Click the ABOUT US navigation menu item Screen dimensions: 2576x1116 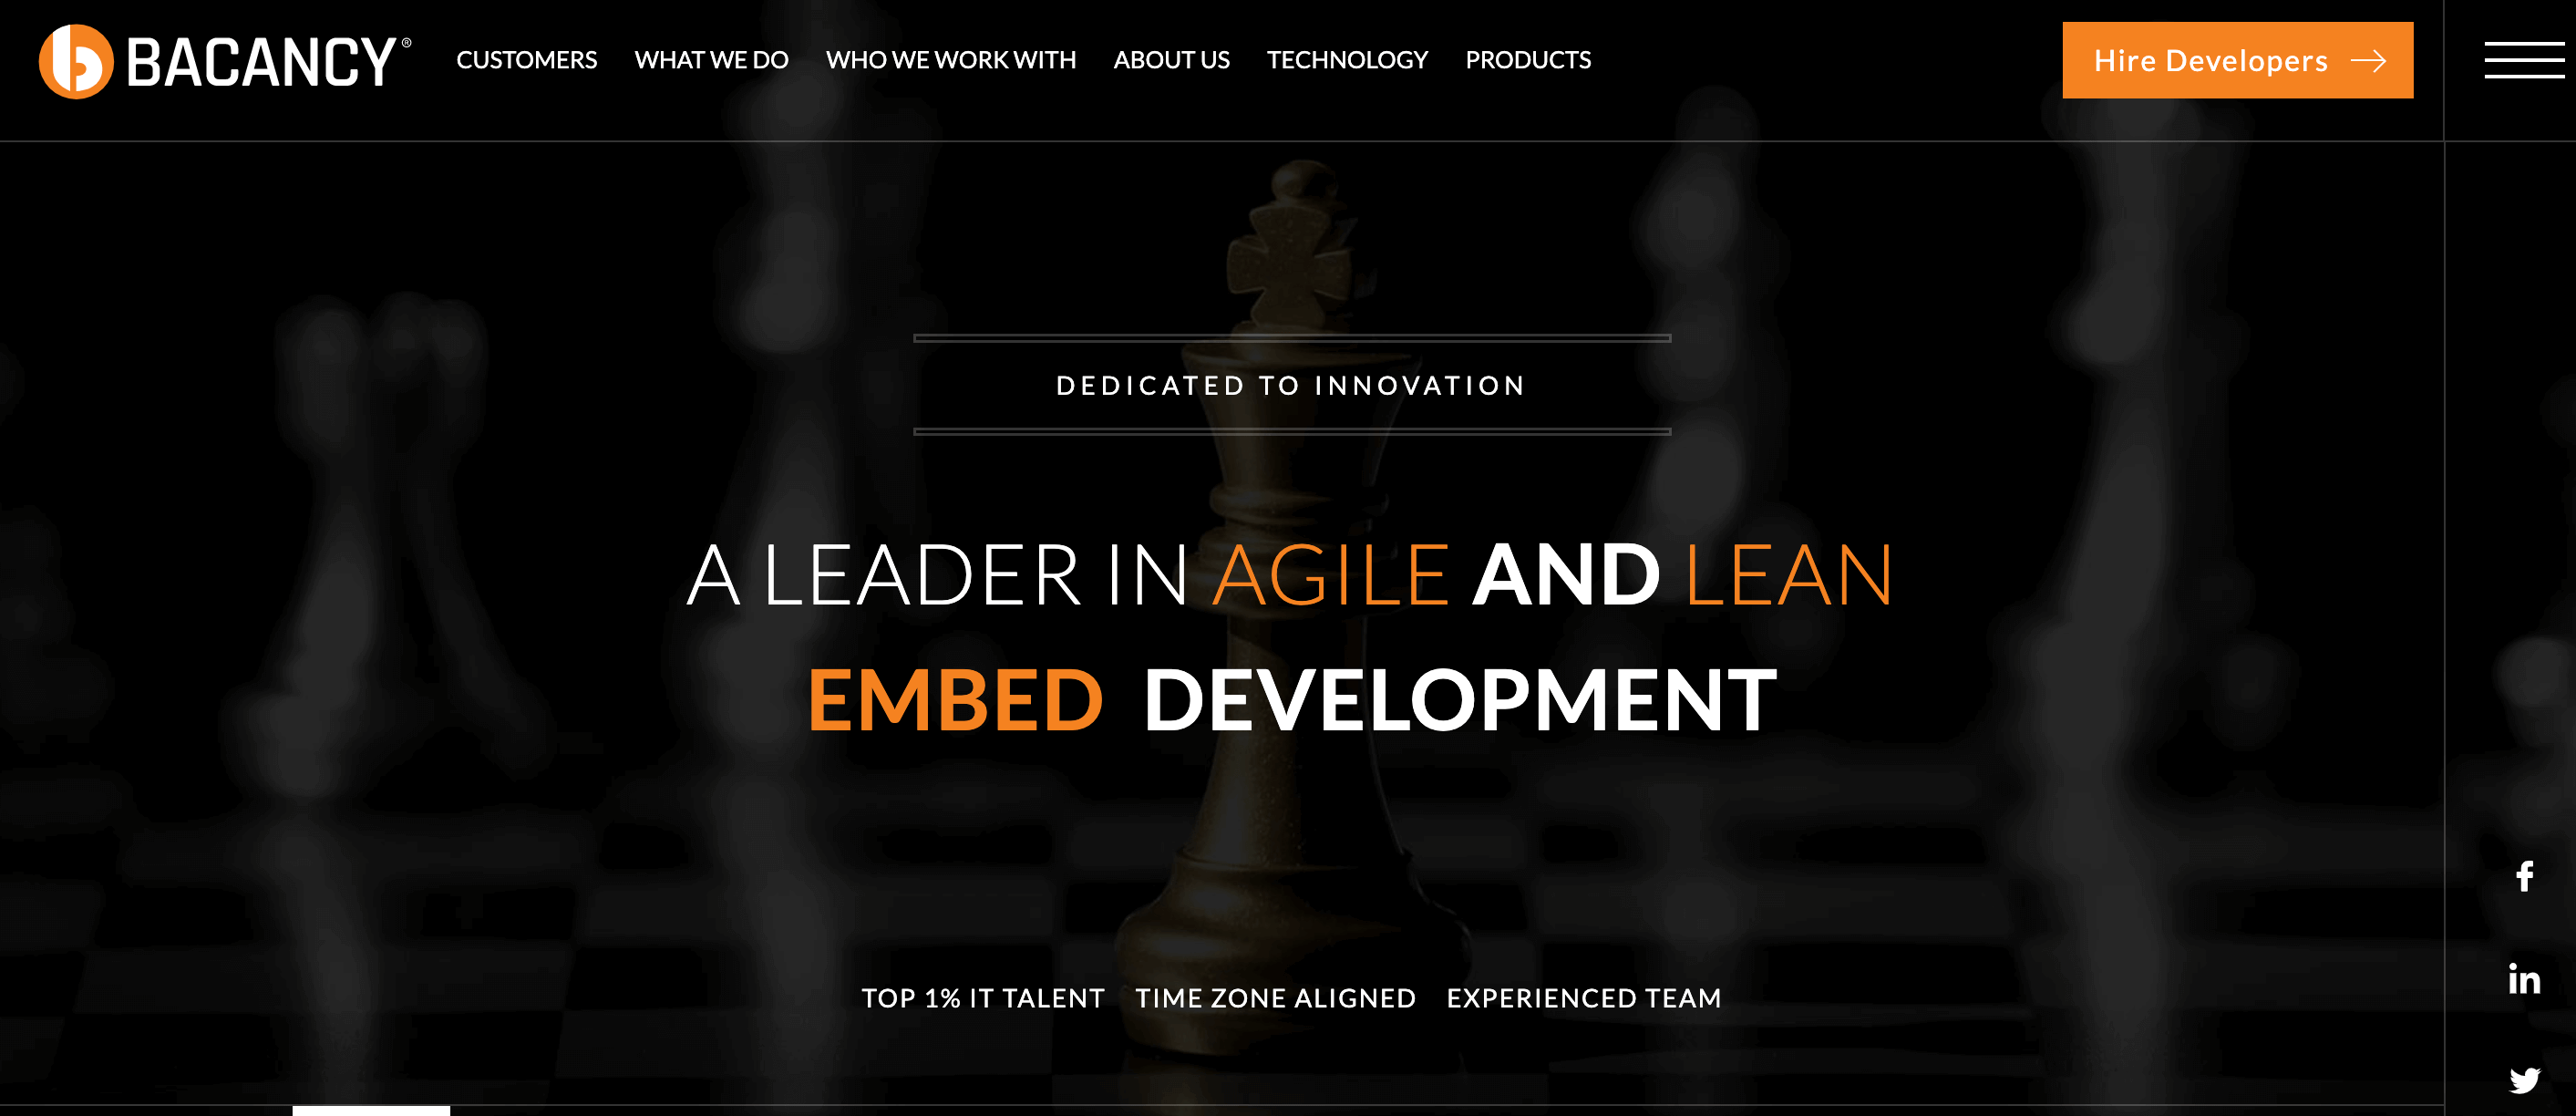coord(1170,59)
